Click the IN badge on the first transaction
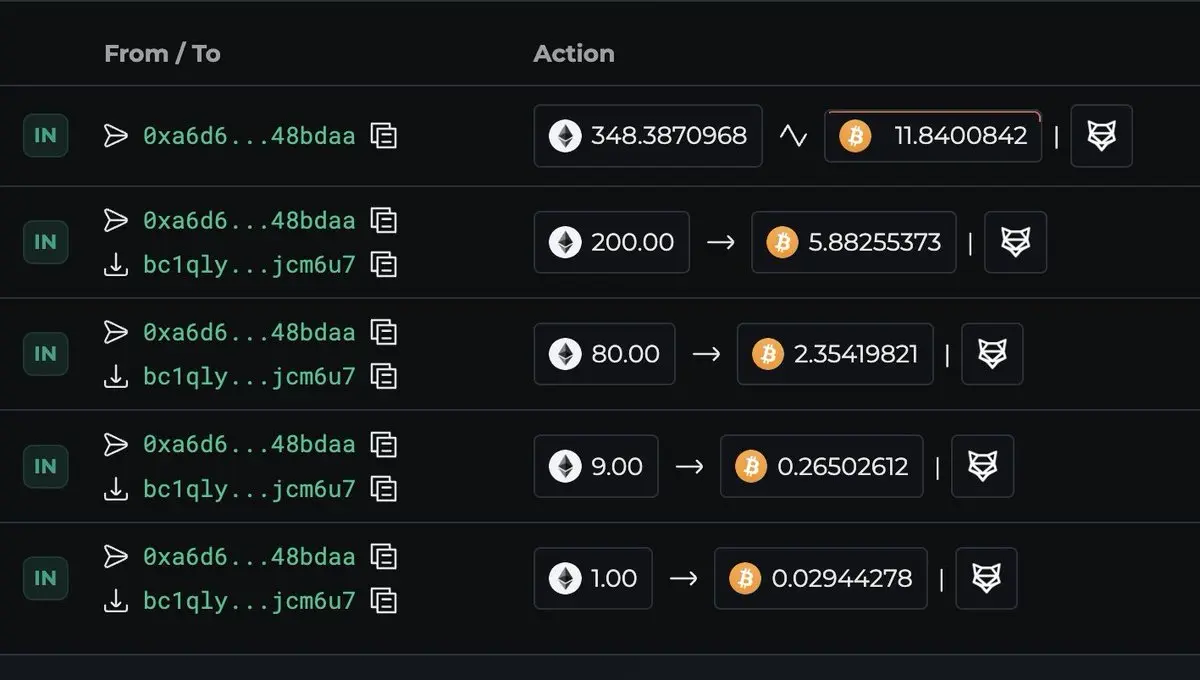Image resolution: width=1200 pixels, height=680 pixels. point(46,136)
